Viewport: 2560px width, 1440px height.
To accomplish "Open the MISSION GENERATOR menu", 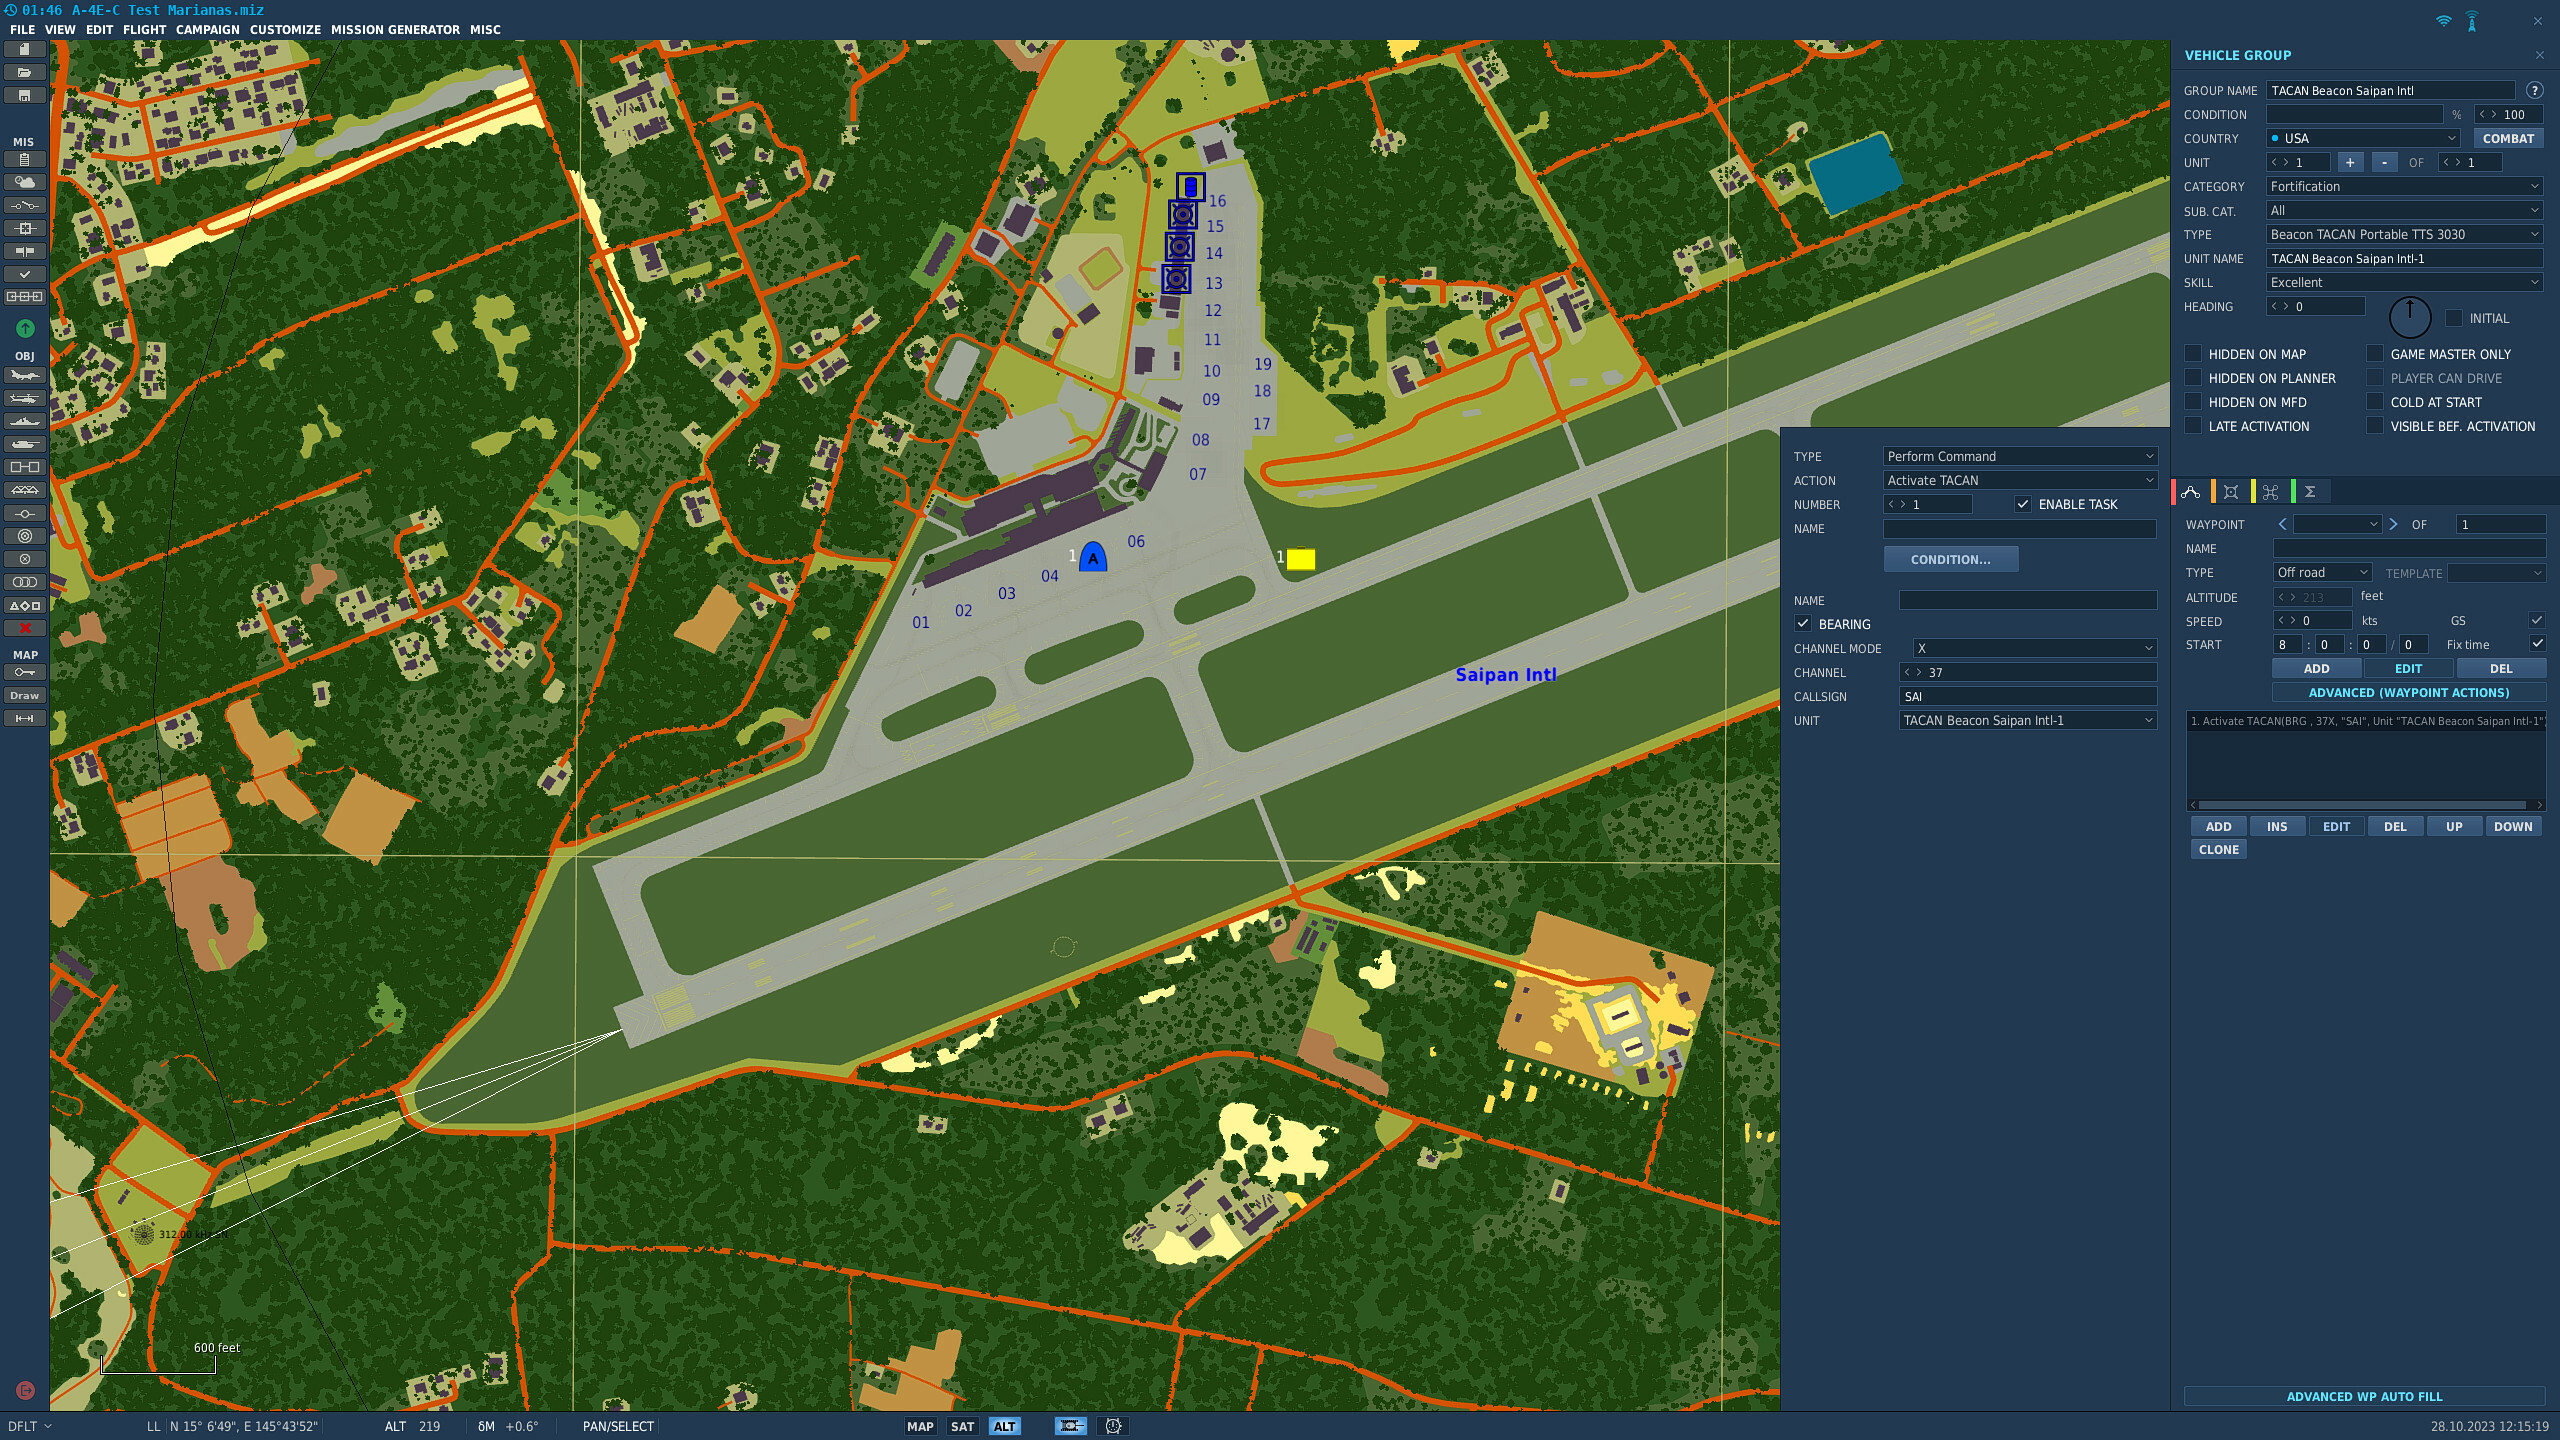I will [x=395, y=29].
